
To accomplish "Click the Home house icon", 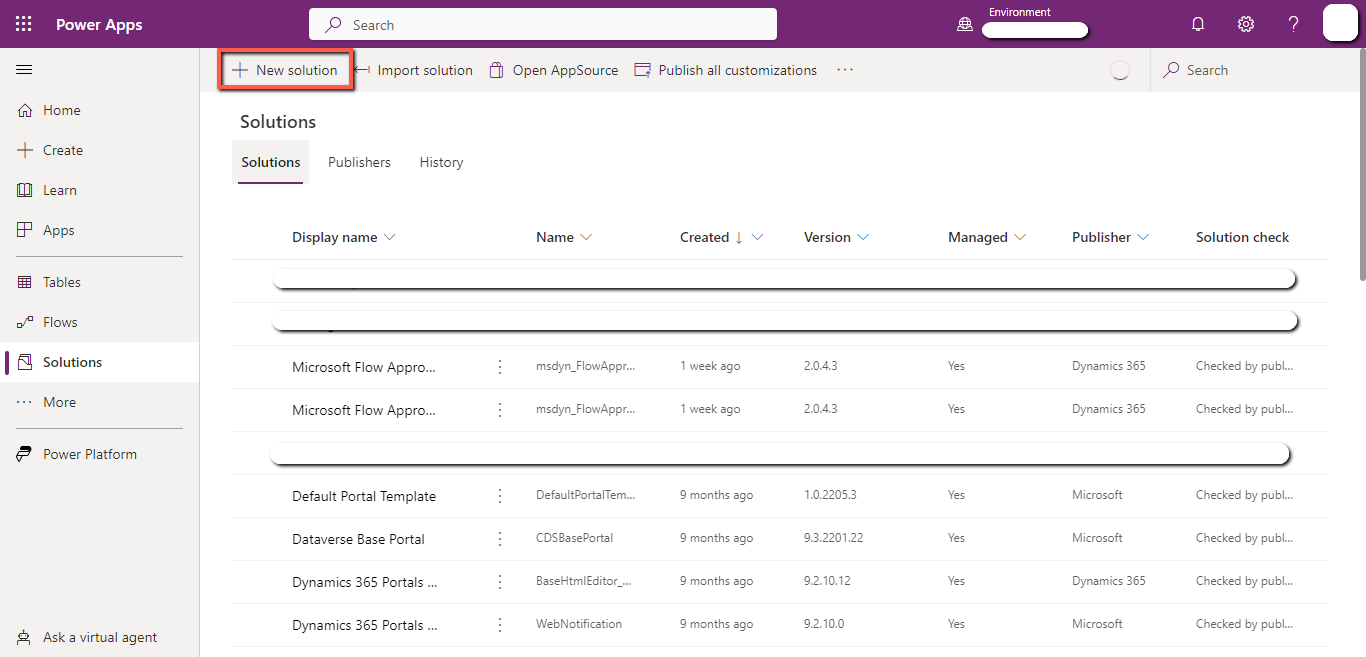I will point(25,110).
